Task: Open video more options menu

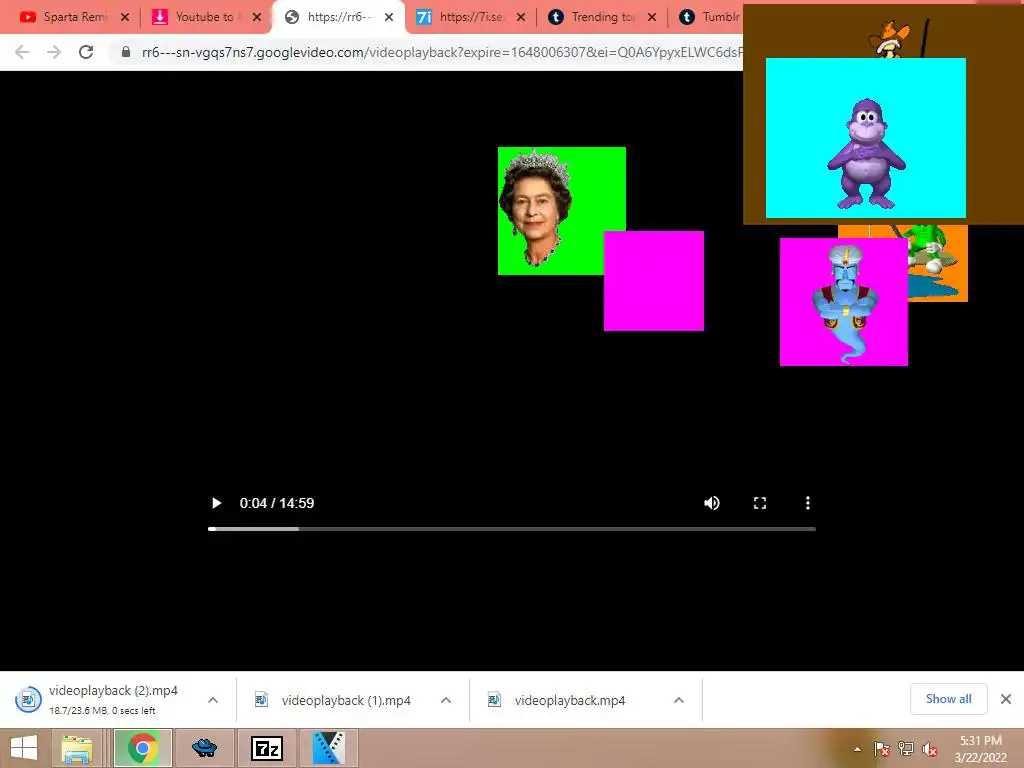Action: 808,503
